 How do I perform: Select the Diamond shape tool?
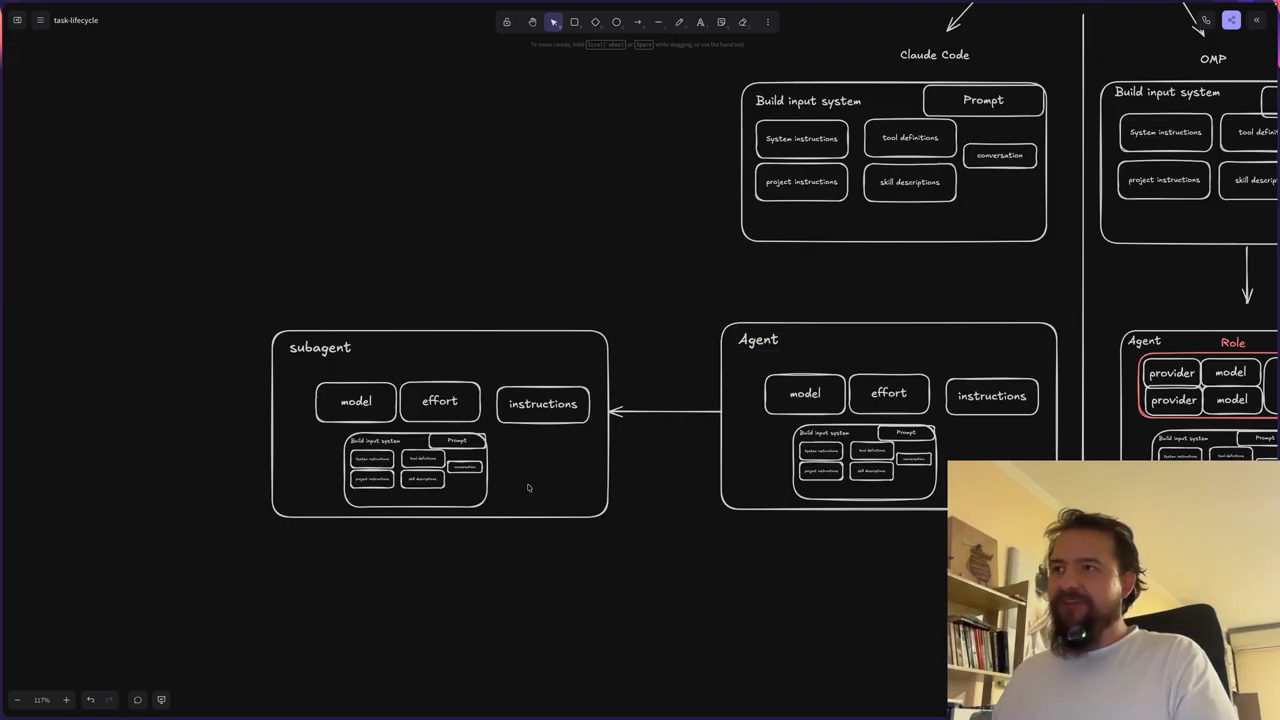pos(595,22)
